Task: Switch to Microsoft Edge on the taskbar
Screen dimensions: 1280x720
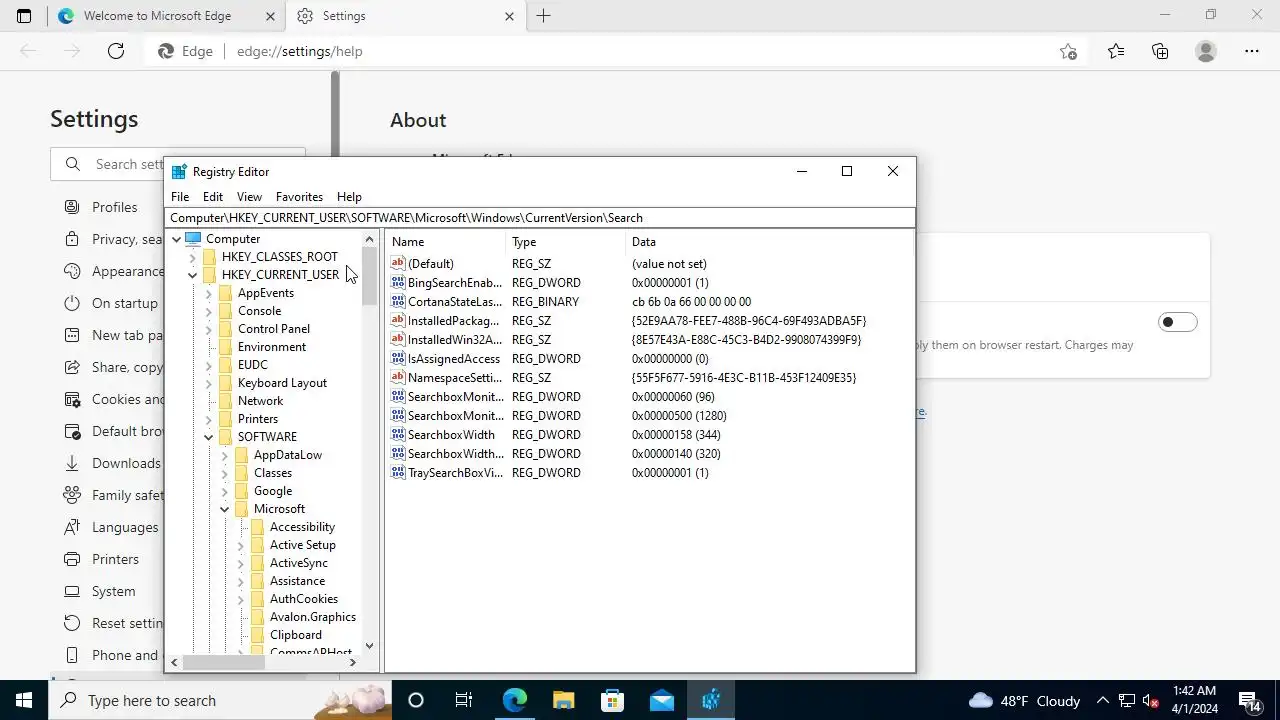Action: pos(514,700)
